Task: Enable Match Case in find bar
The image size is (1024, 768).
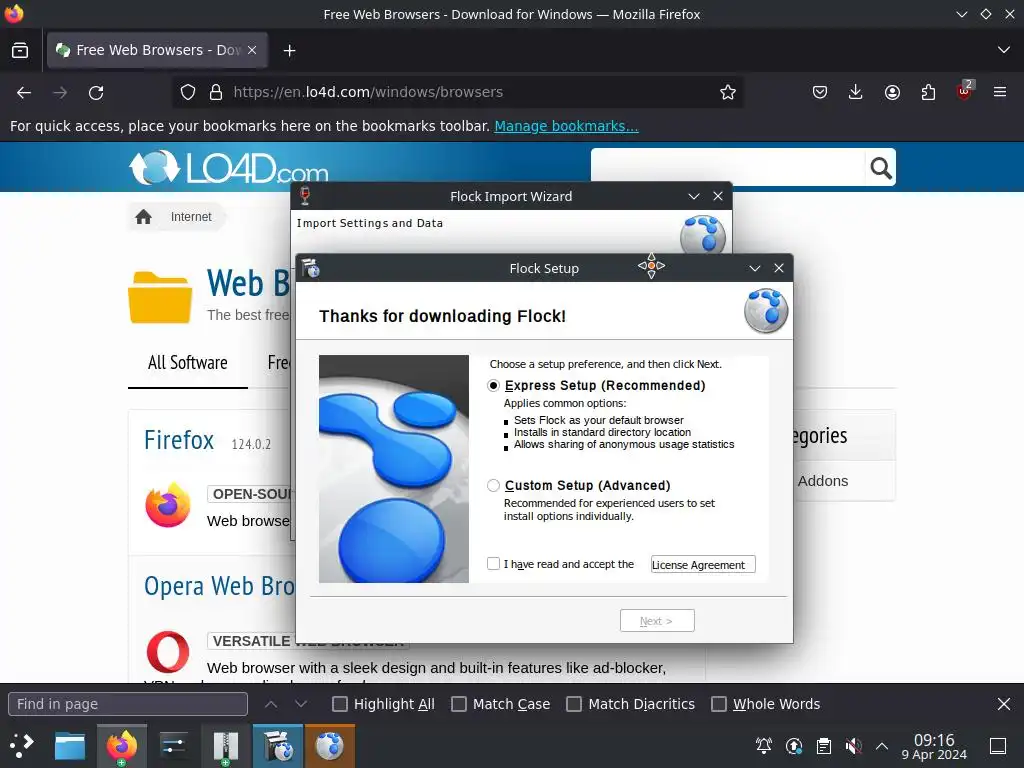Action: coord(459,704)
